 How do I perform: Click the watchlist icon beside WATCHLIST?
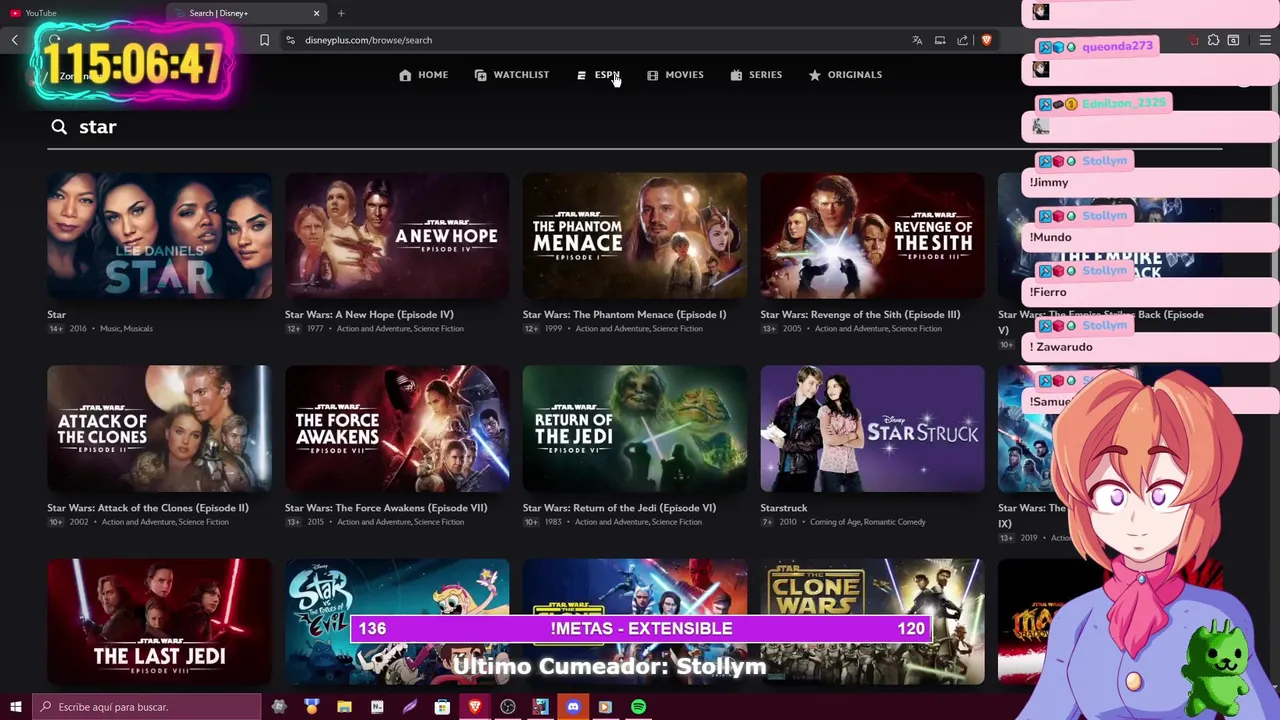pyautogui.click(x=481, y=75)
